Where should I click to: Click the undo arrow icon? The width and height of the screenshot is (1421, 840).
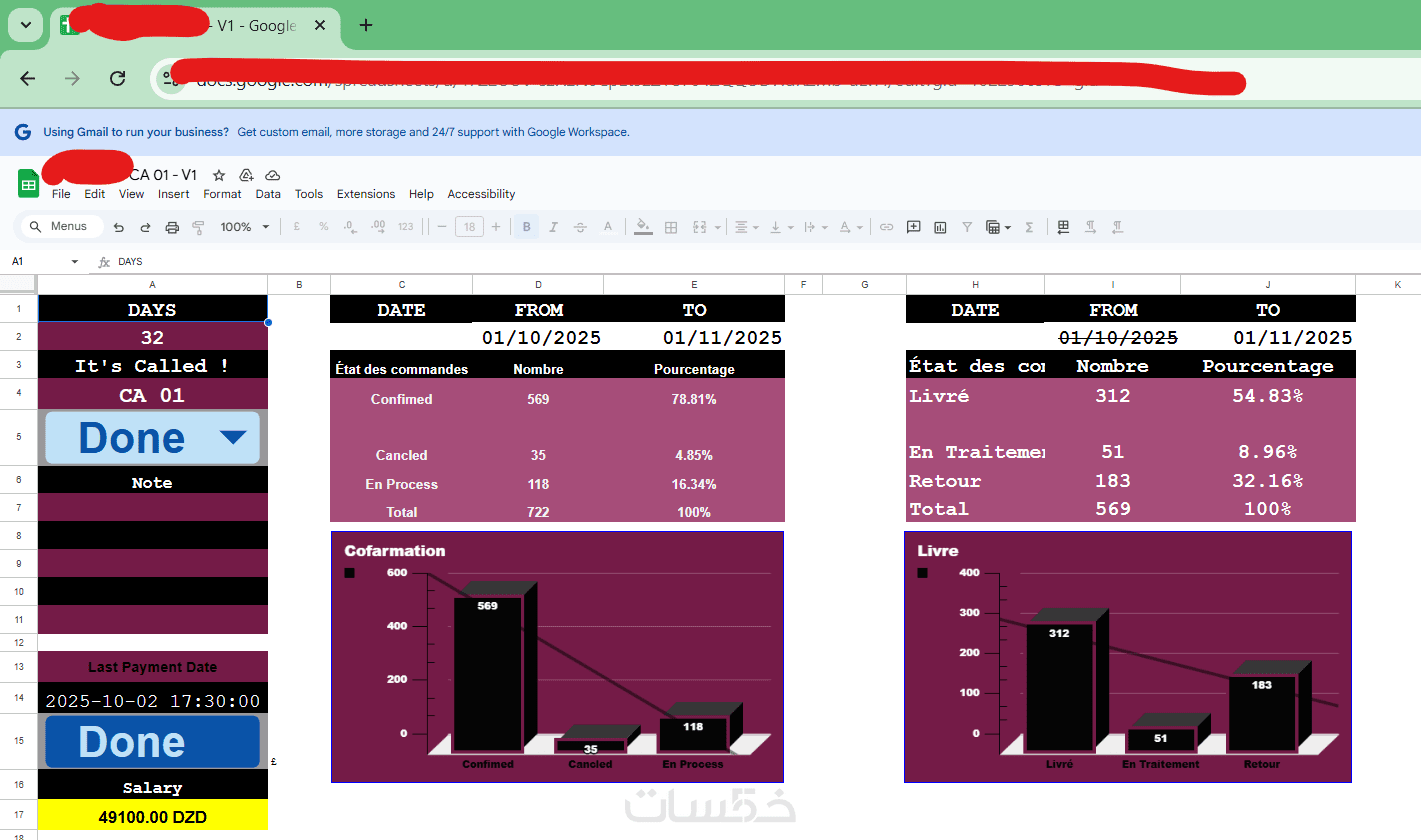119,227
